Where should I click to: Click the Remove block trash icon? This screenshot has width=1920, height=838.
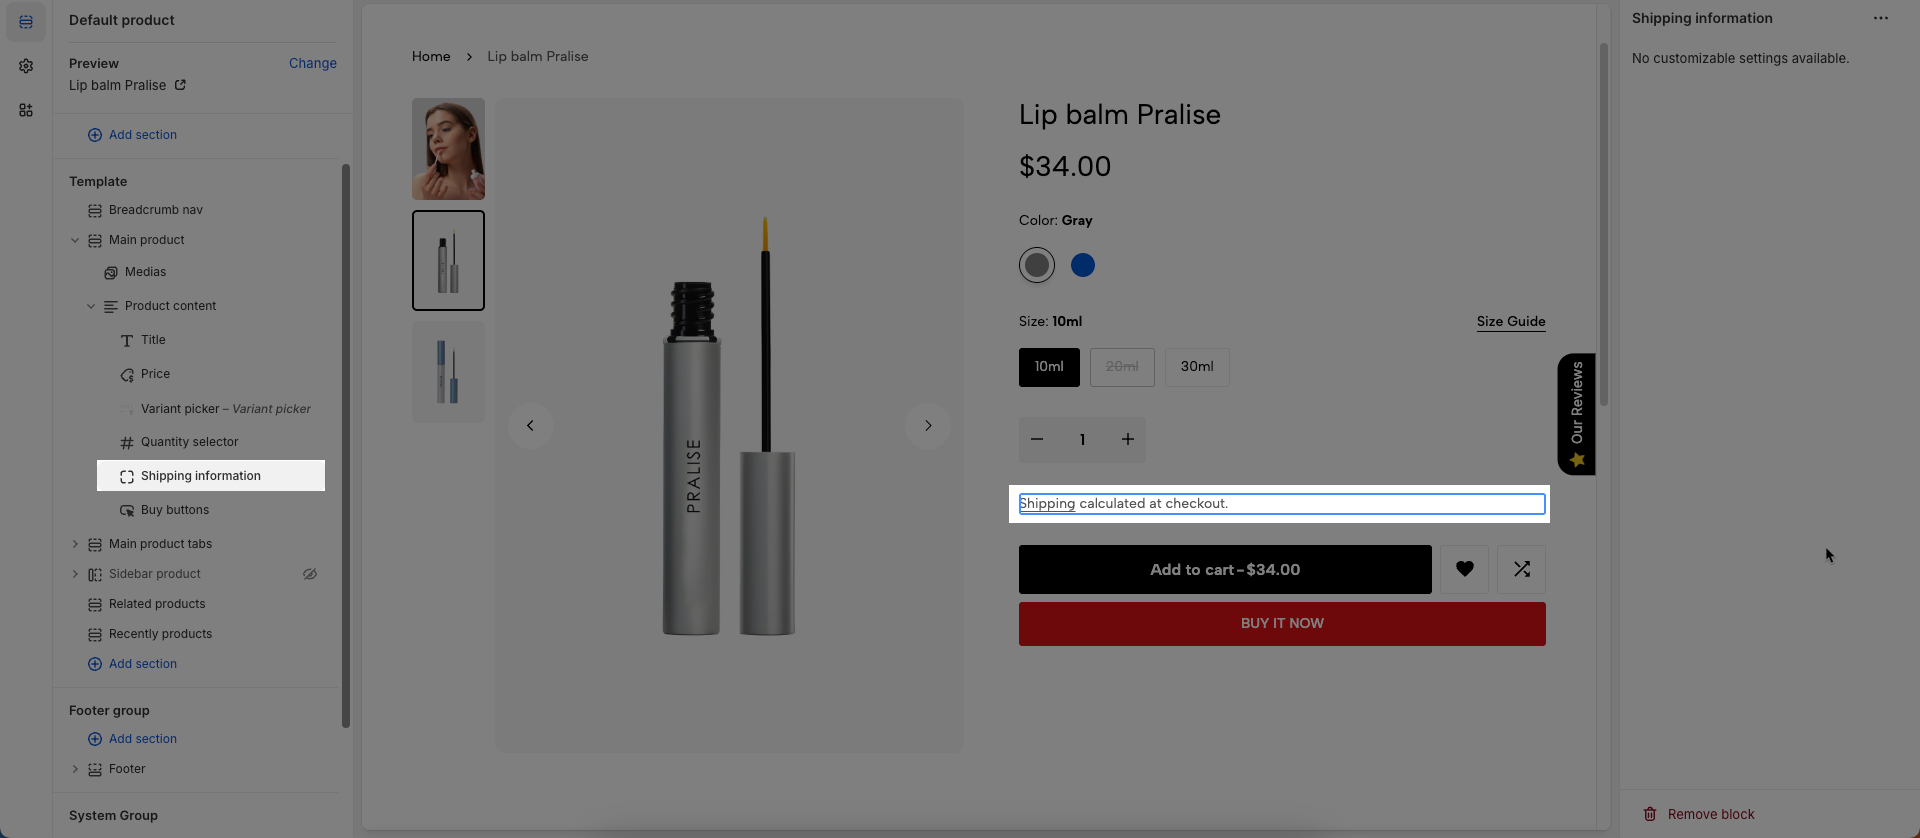coord(1650,814)
